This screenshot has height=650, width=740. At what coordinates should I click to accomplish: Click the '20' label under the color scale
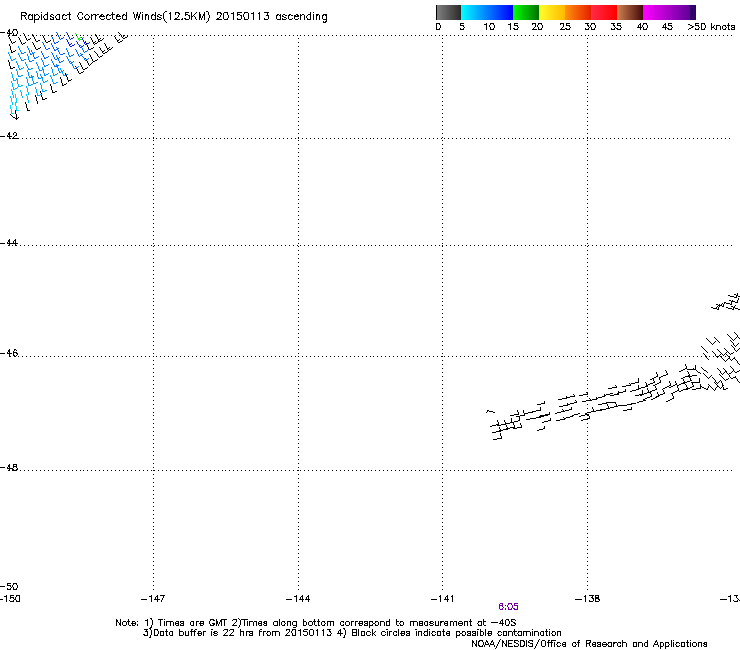click(x=537, y=27)
